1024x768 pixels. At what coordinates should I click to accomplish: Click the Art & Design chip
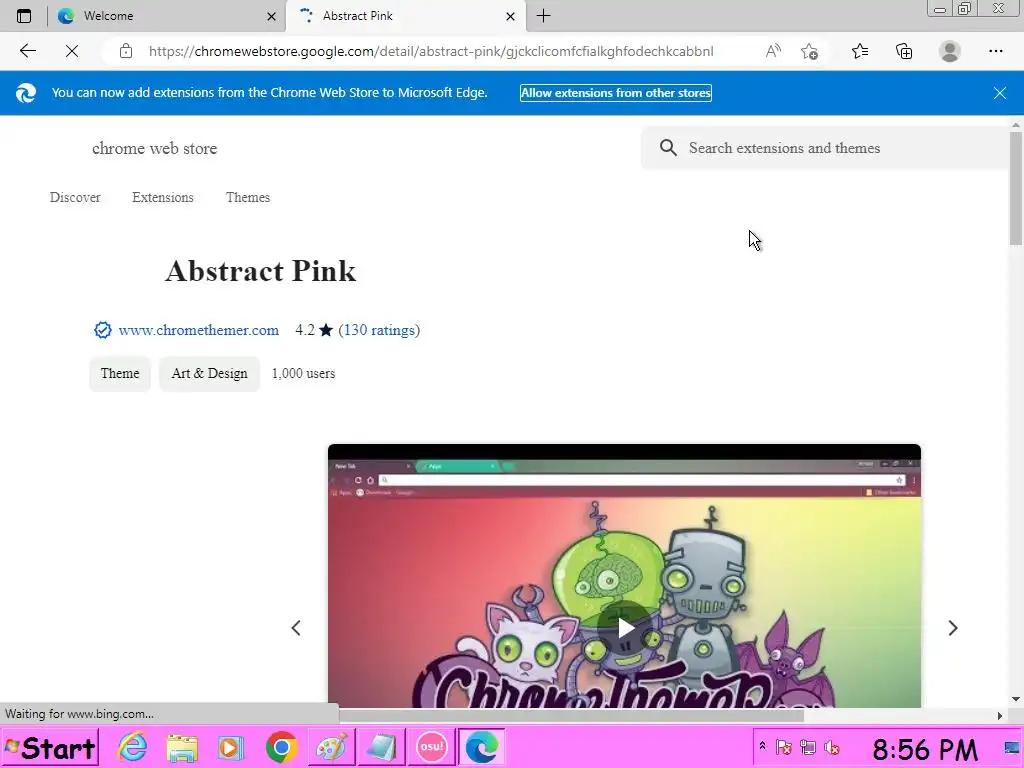click(209, 374)
